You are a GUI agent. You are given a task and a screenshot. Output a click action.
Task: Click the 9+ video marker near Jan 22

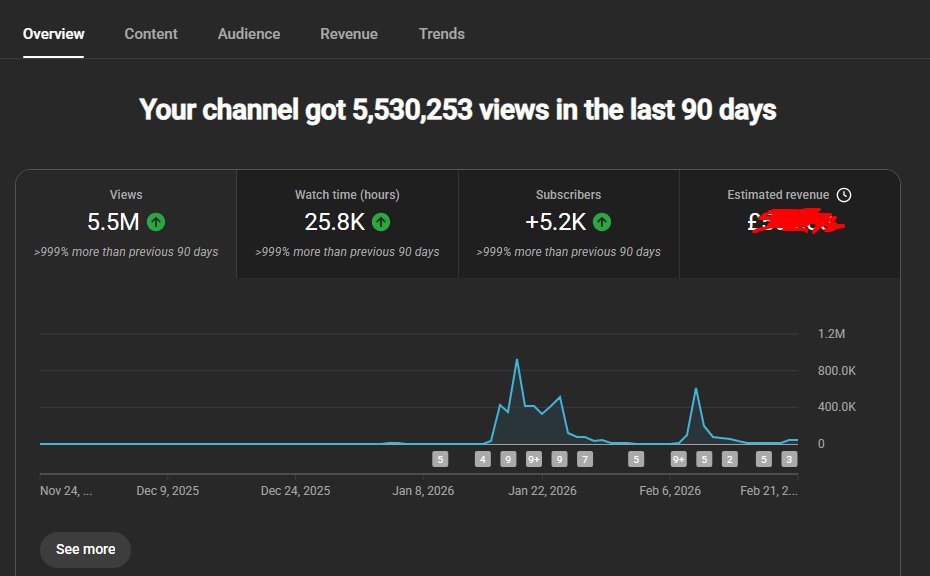(x=532, y=458)
